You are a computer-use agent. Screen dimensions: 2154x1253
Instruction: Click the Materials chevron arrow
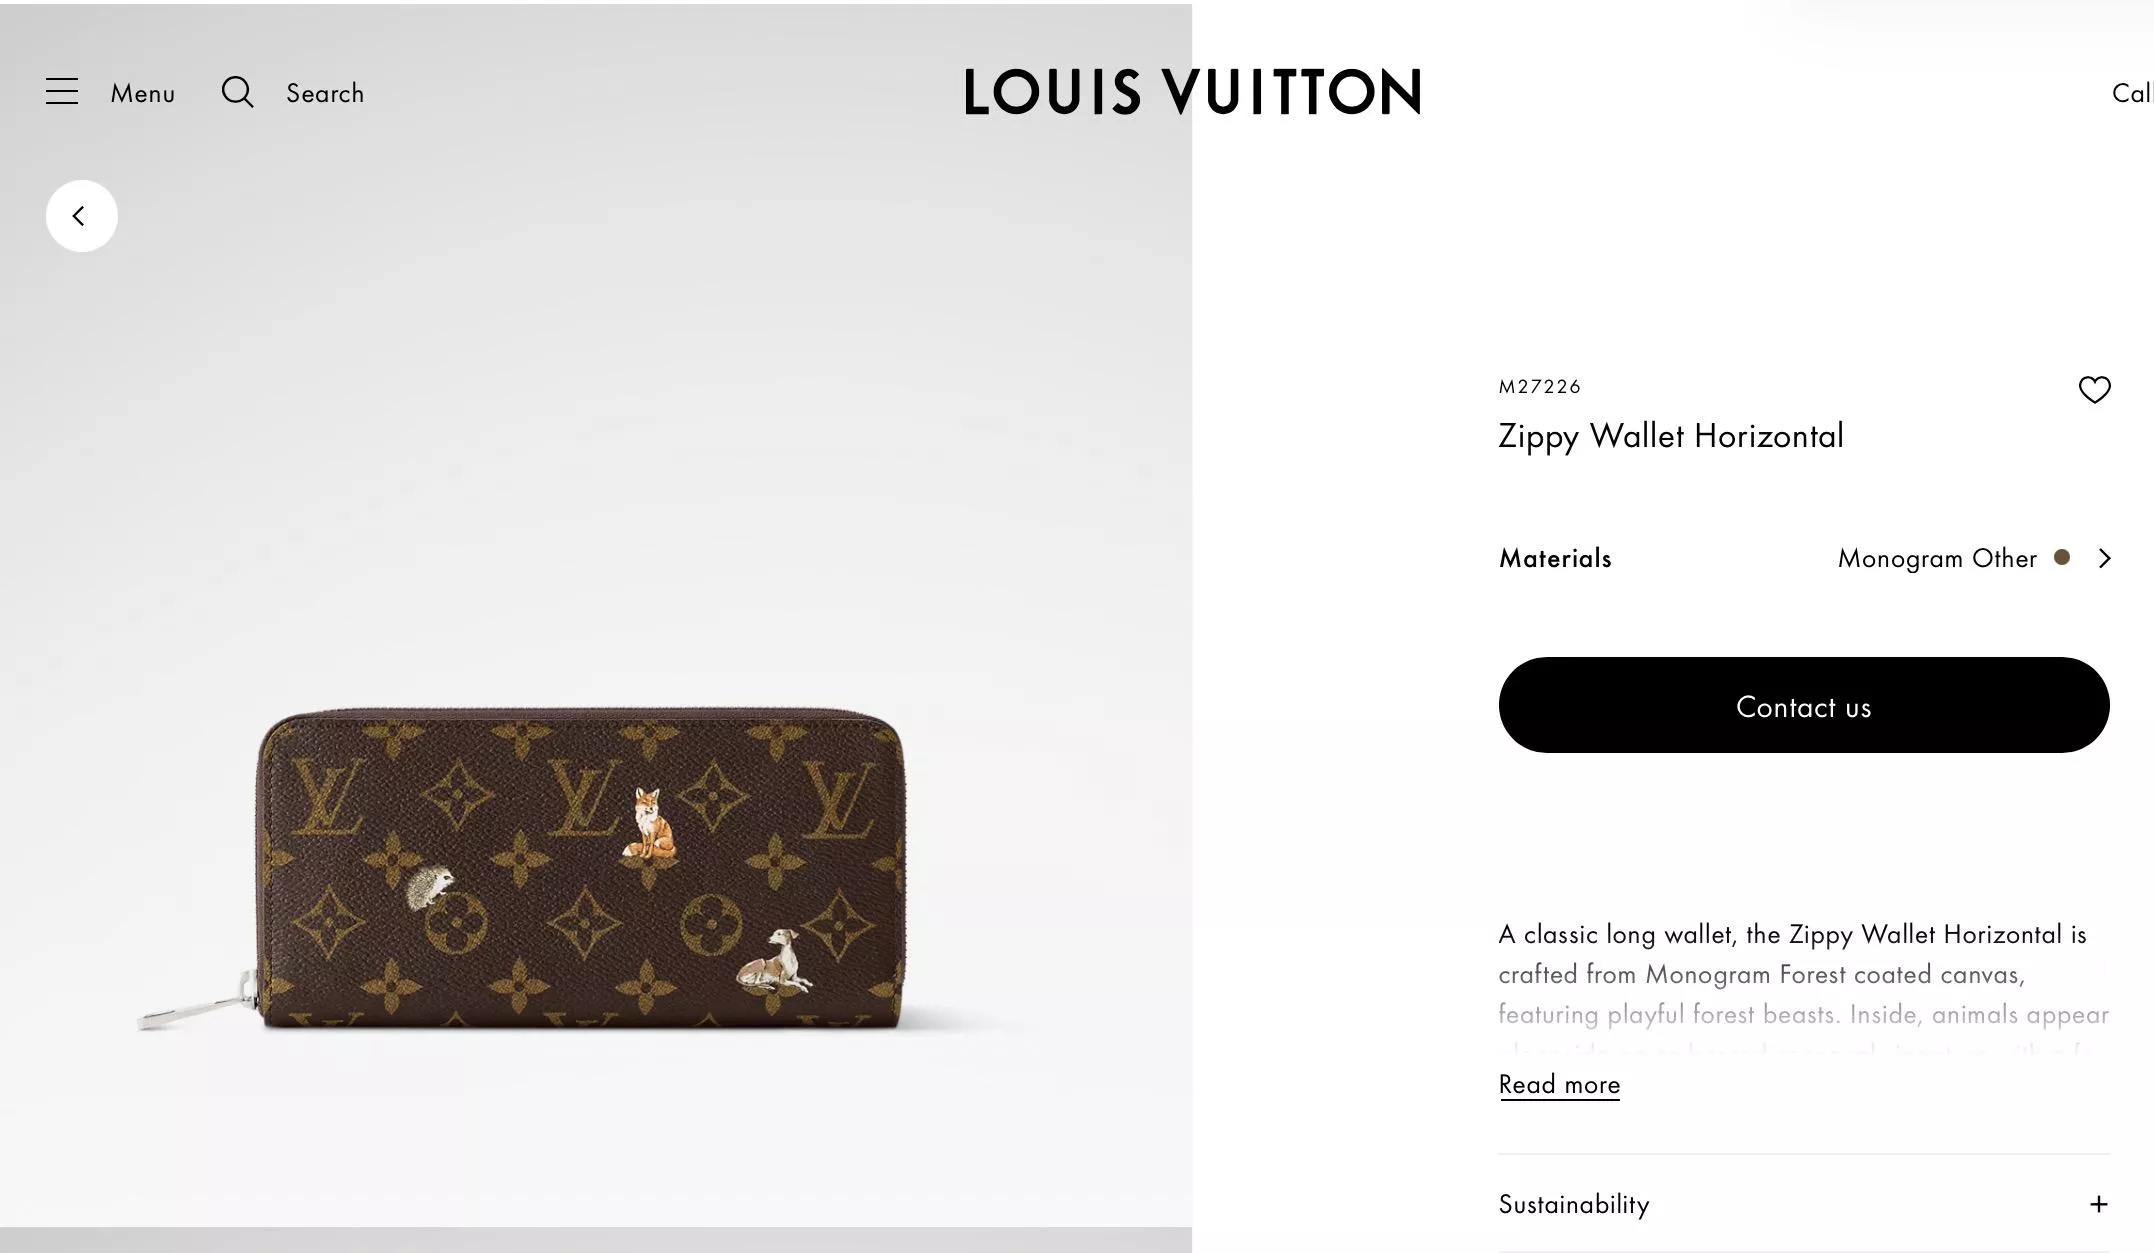click(2104, 558)
